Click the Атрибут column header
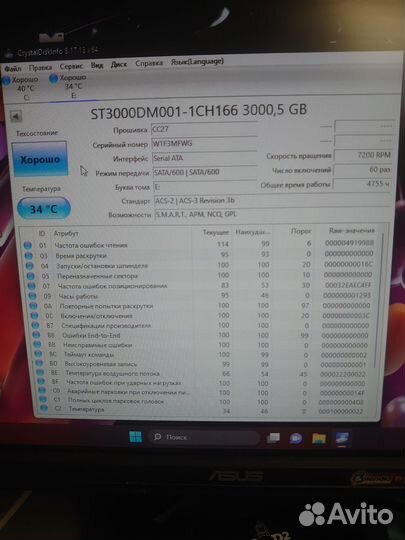The height and width of the screenshot is (540, 405). 66,233
